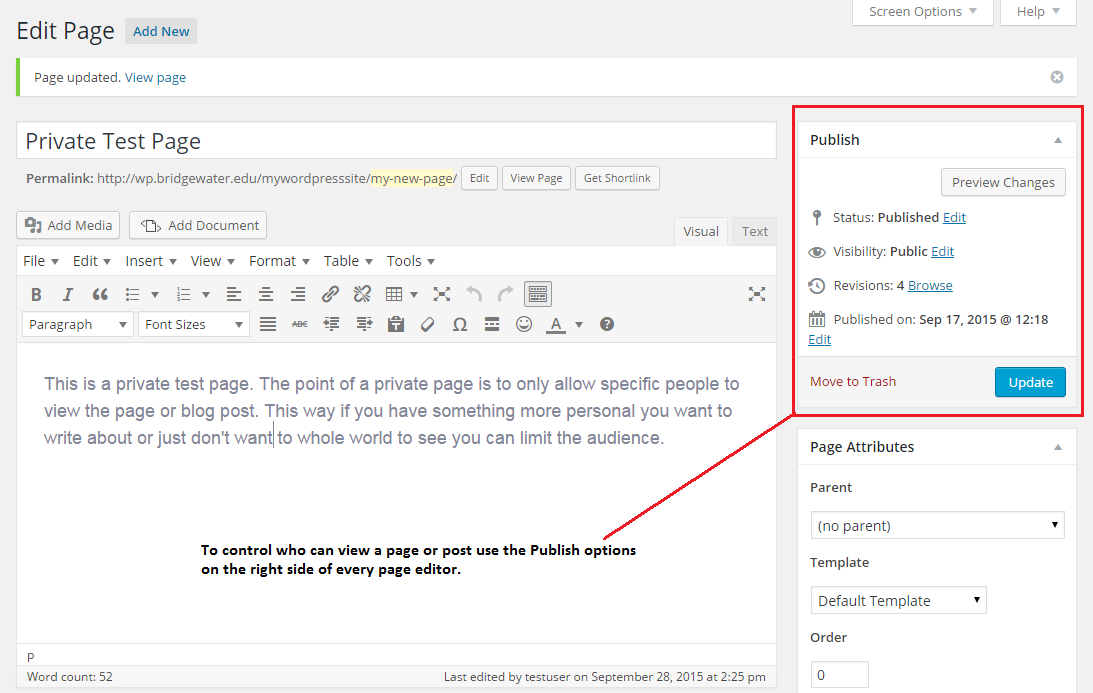
Task: Edit the Visibility setting
Action: 942,252
